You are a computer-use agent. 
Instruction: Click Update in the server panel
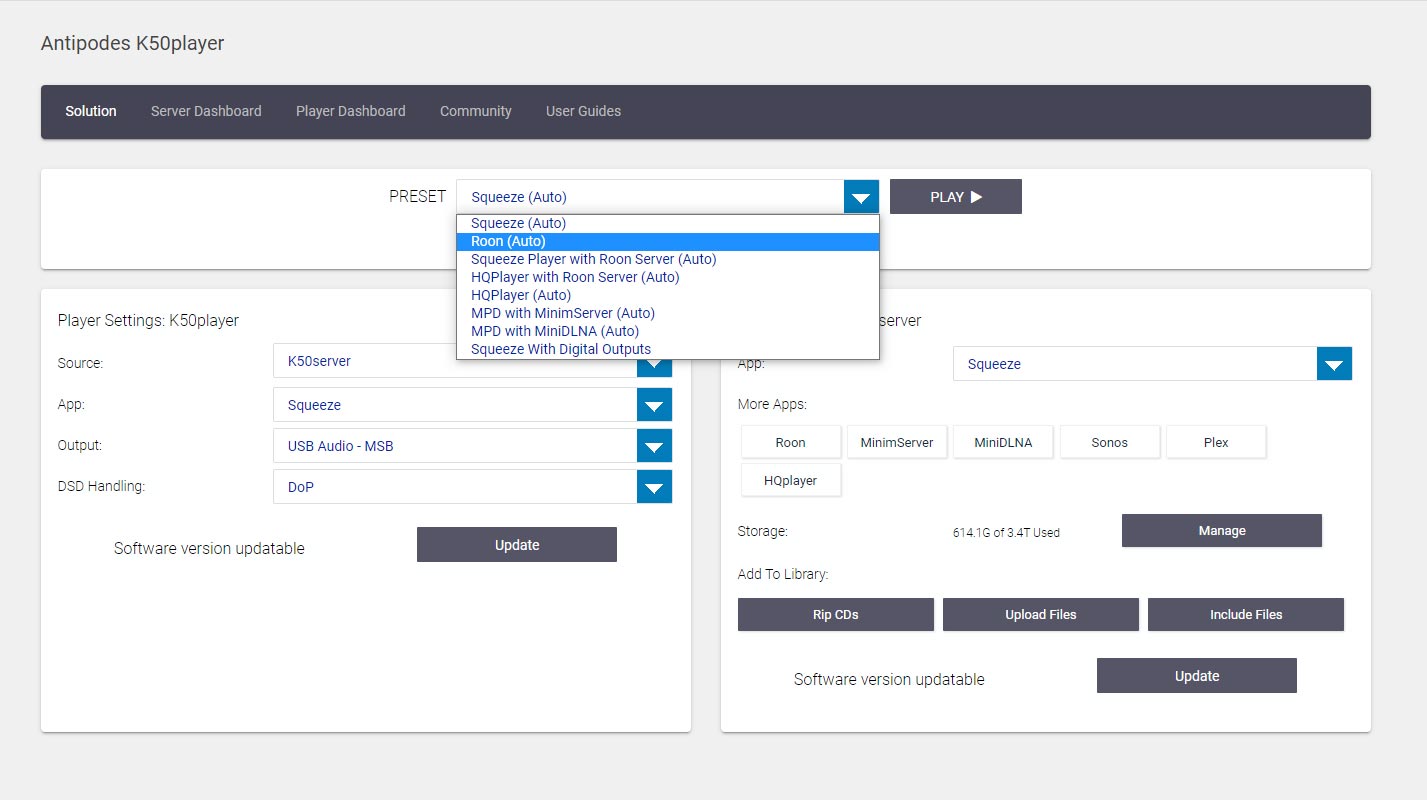click(x=1197, y=676)
